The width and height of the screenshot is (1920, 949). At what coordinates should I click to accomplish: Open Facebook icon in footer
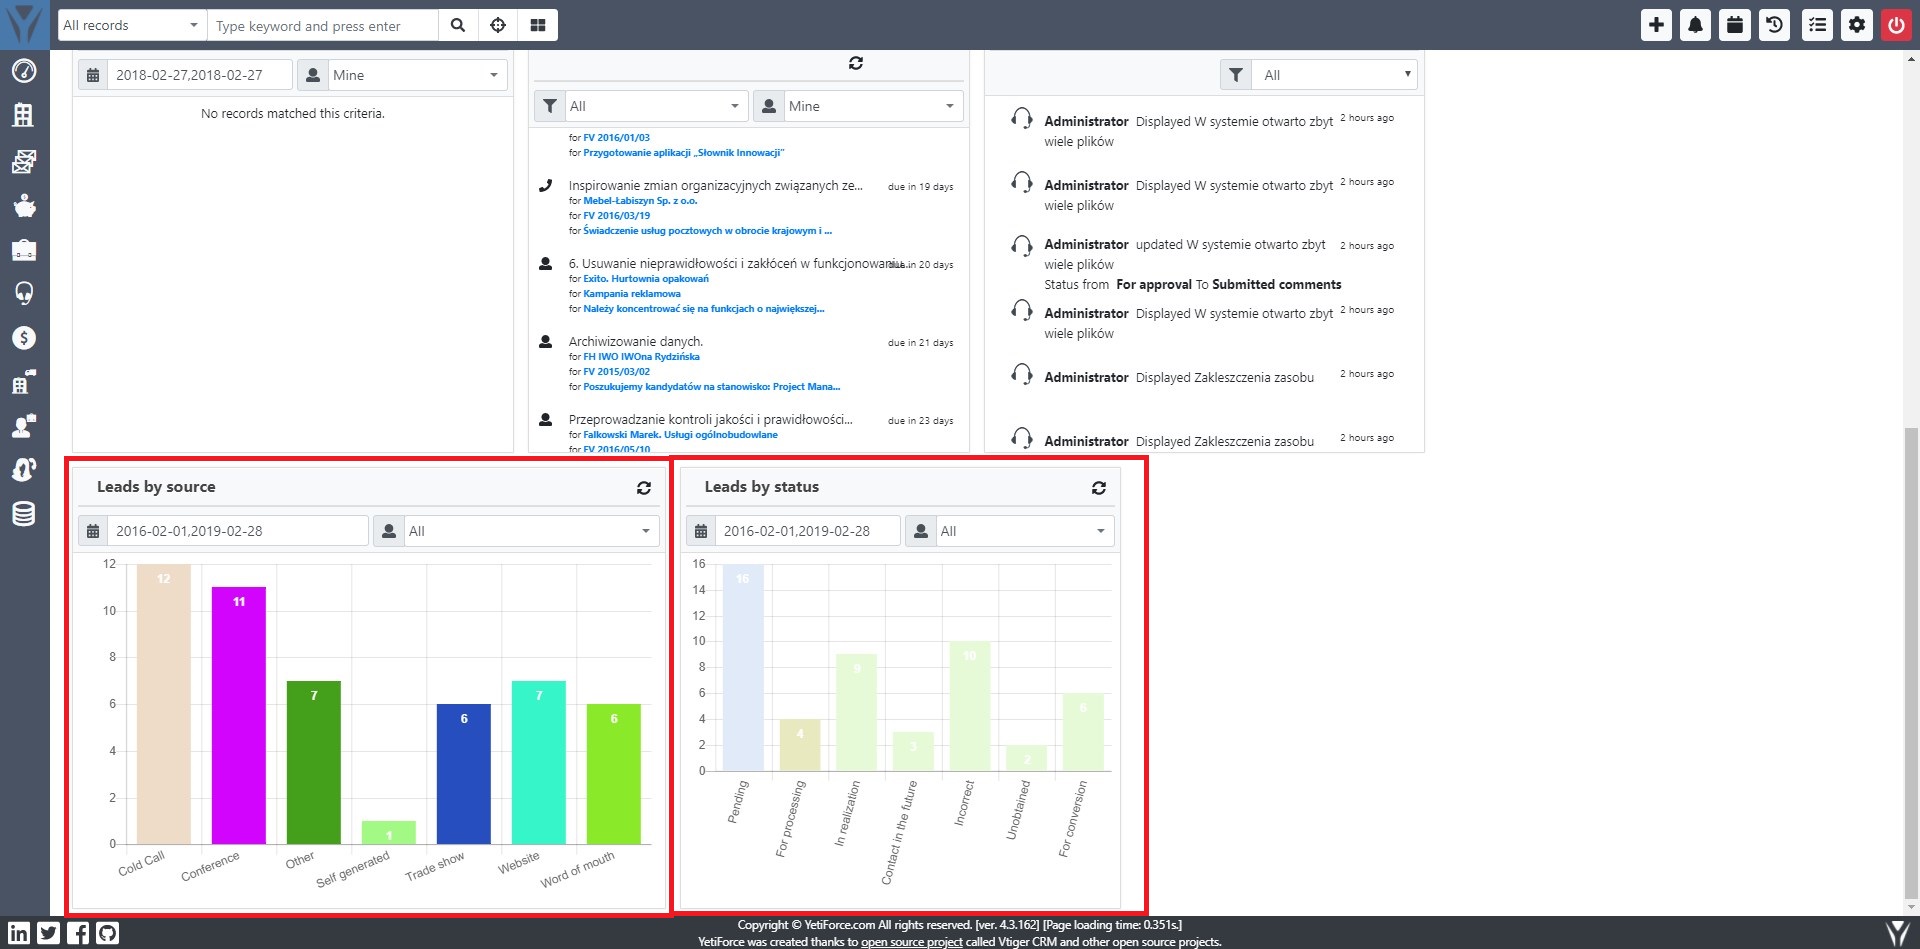point(78,933)
